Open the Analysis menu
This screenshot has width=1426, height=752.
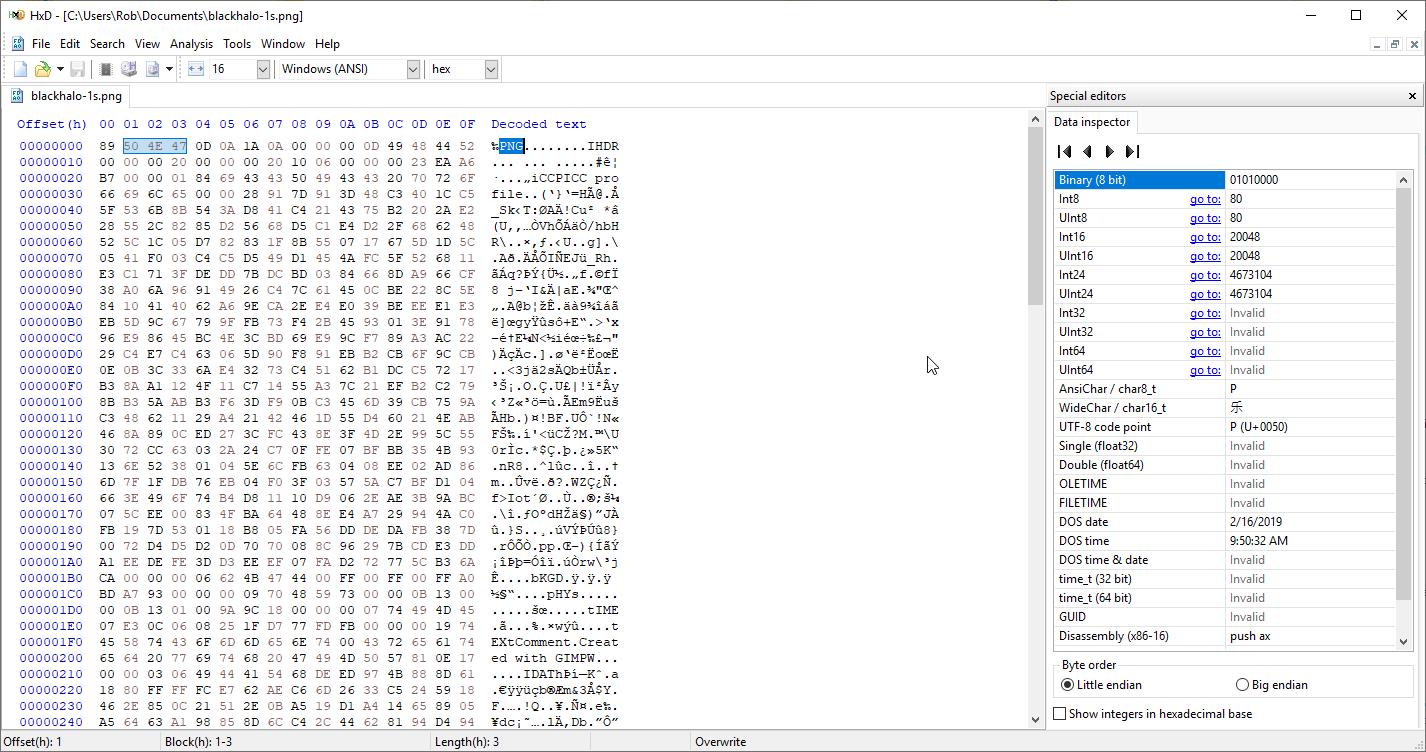point(191,44)
